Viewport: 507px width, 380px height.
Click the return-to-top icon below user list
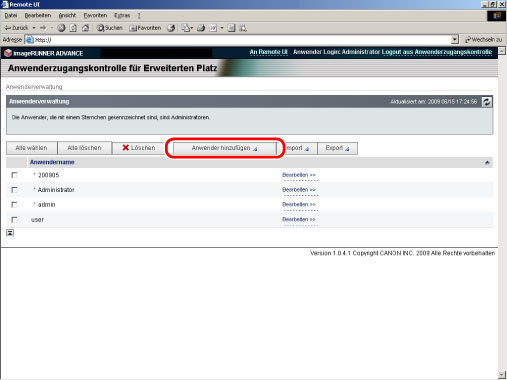click(10, 233)
